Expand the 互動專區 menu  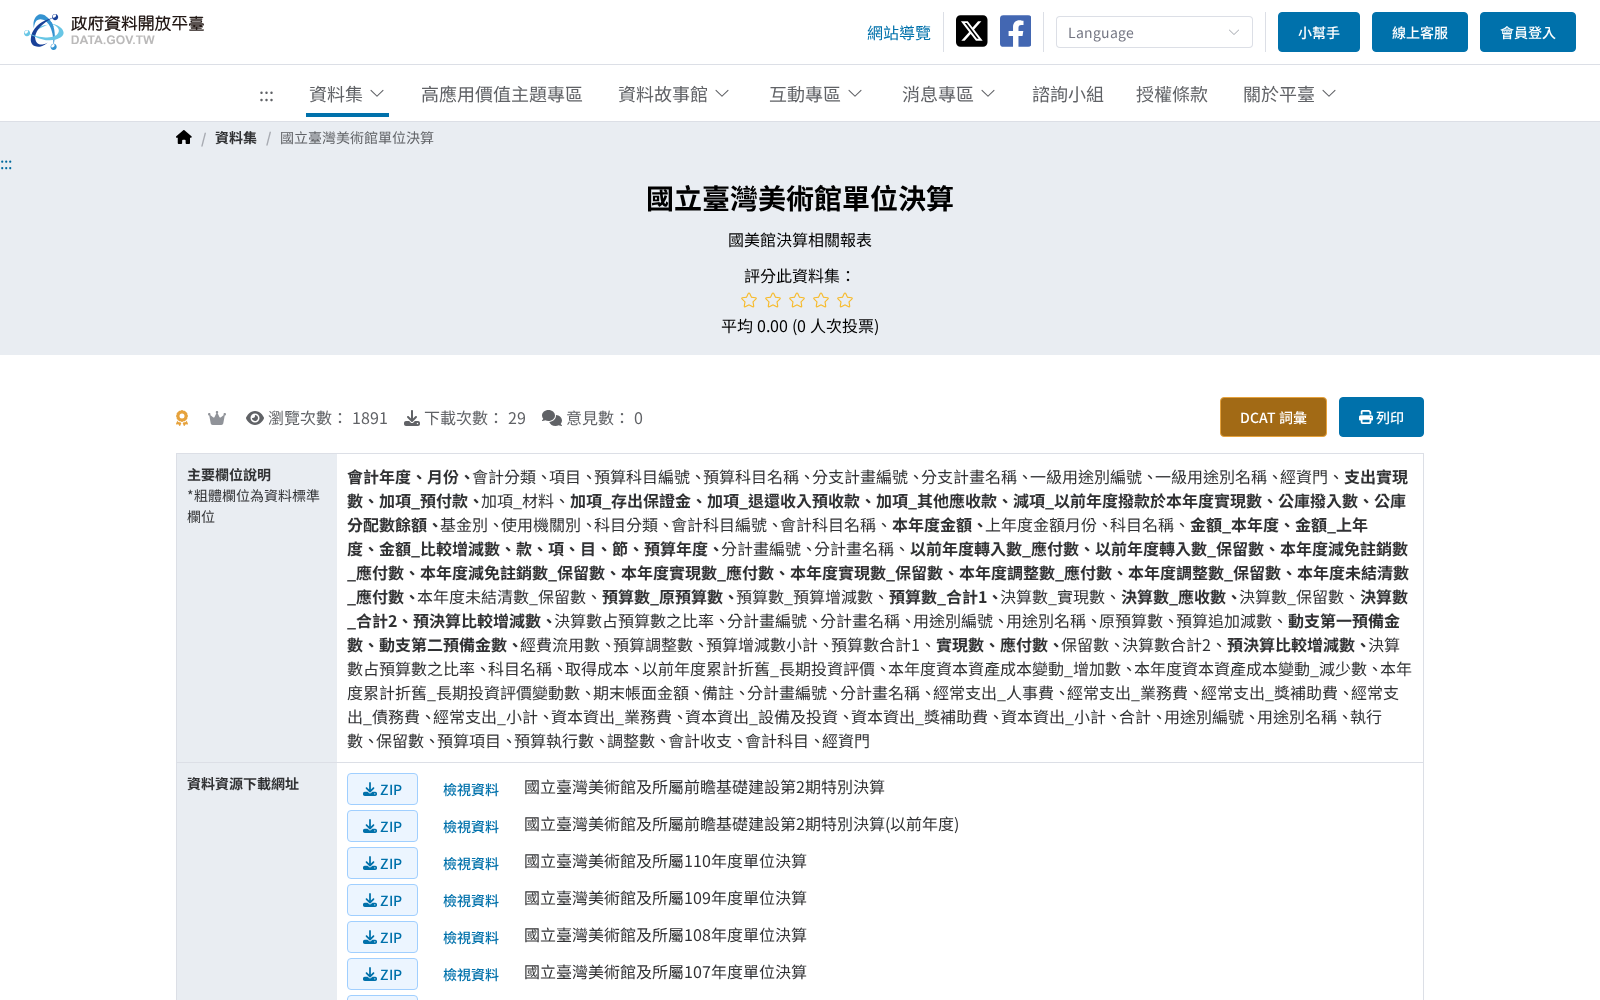point(816,94)
